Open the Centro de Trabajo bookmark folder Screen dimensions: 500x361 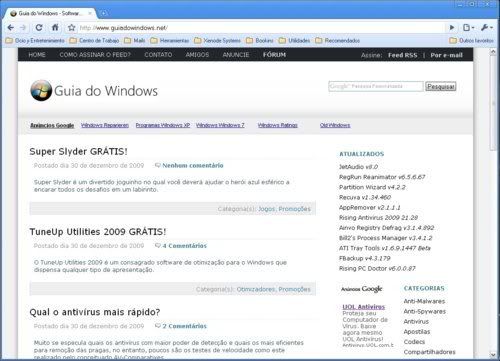pyautogui.click(x=94, y=40)
